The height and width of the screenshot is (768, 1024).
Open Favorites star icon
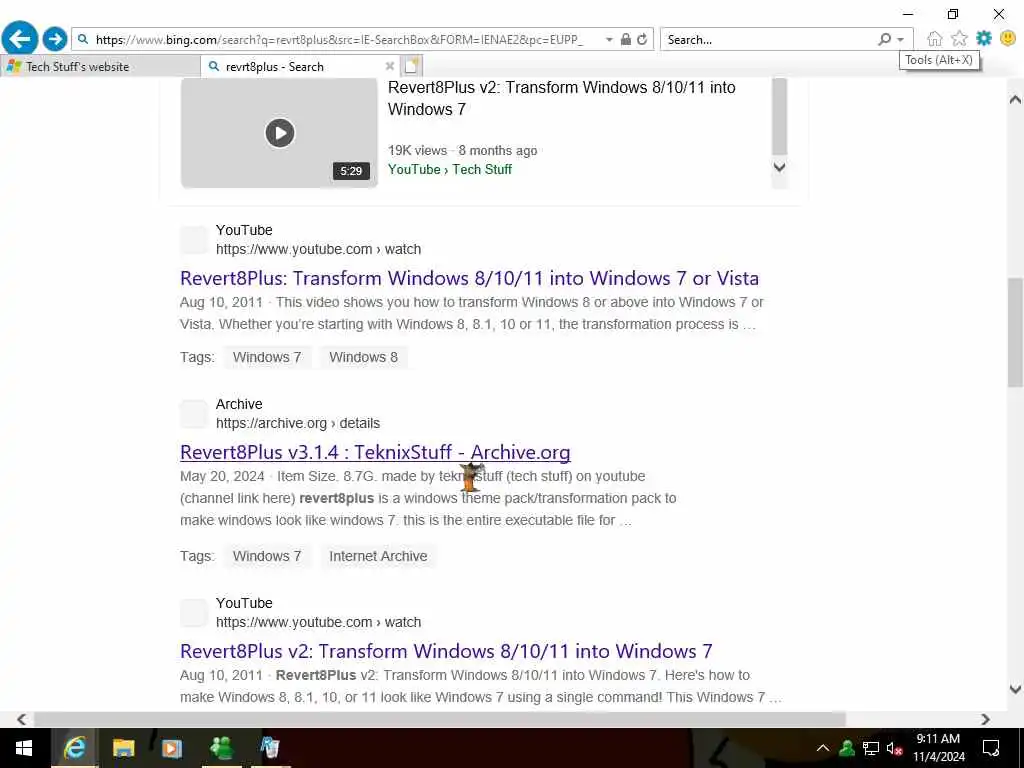tap(959, 39)
